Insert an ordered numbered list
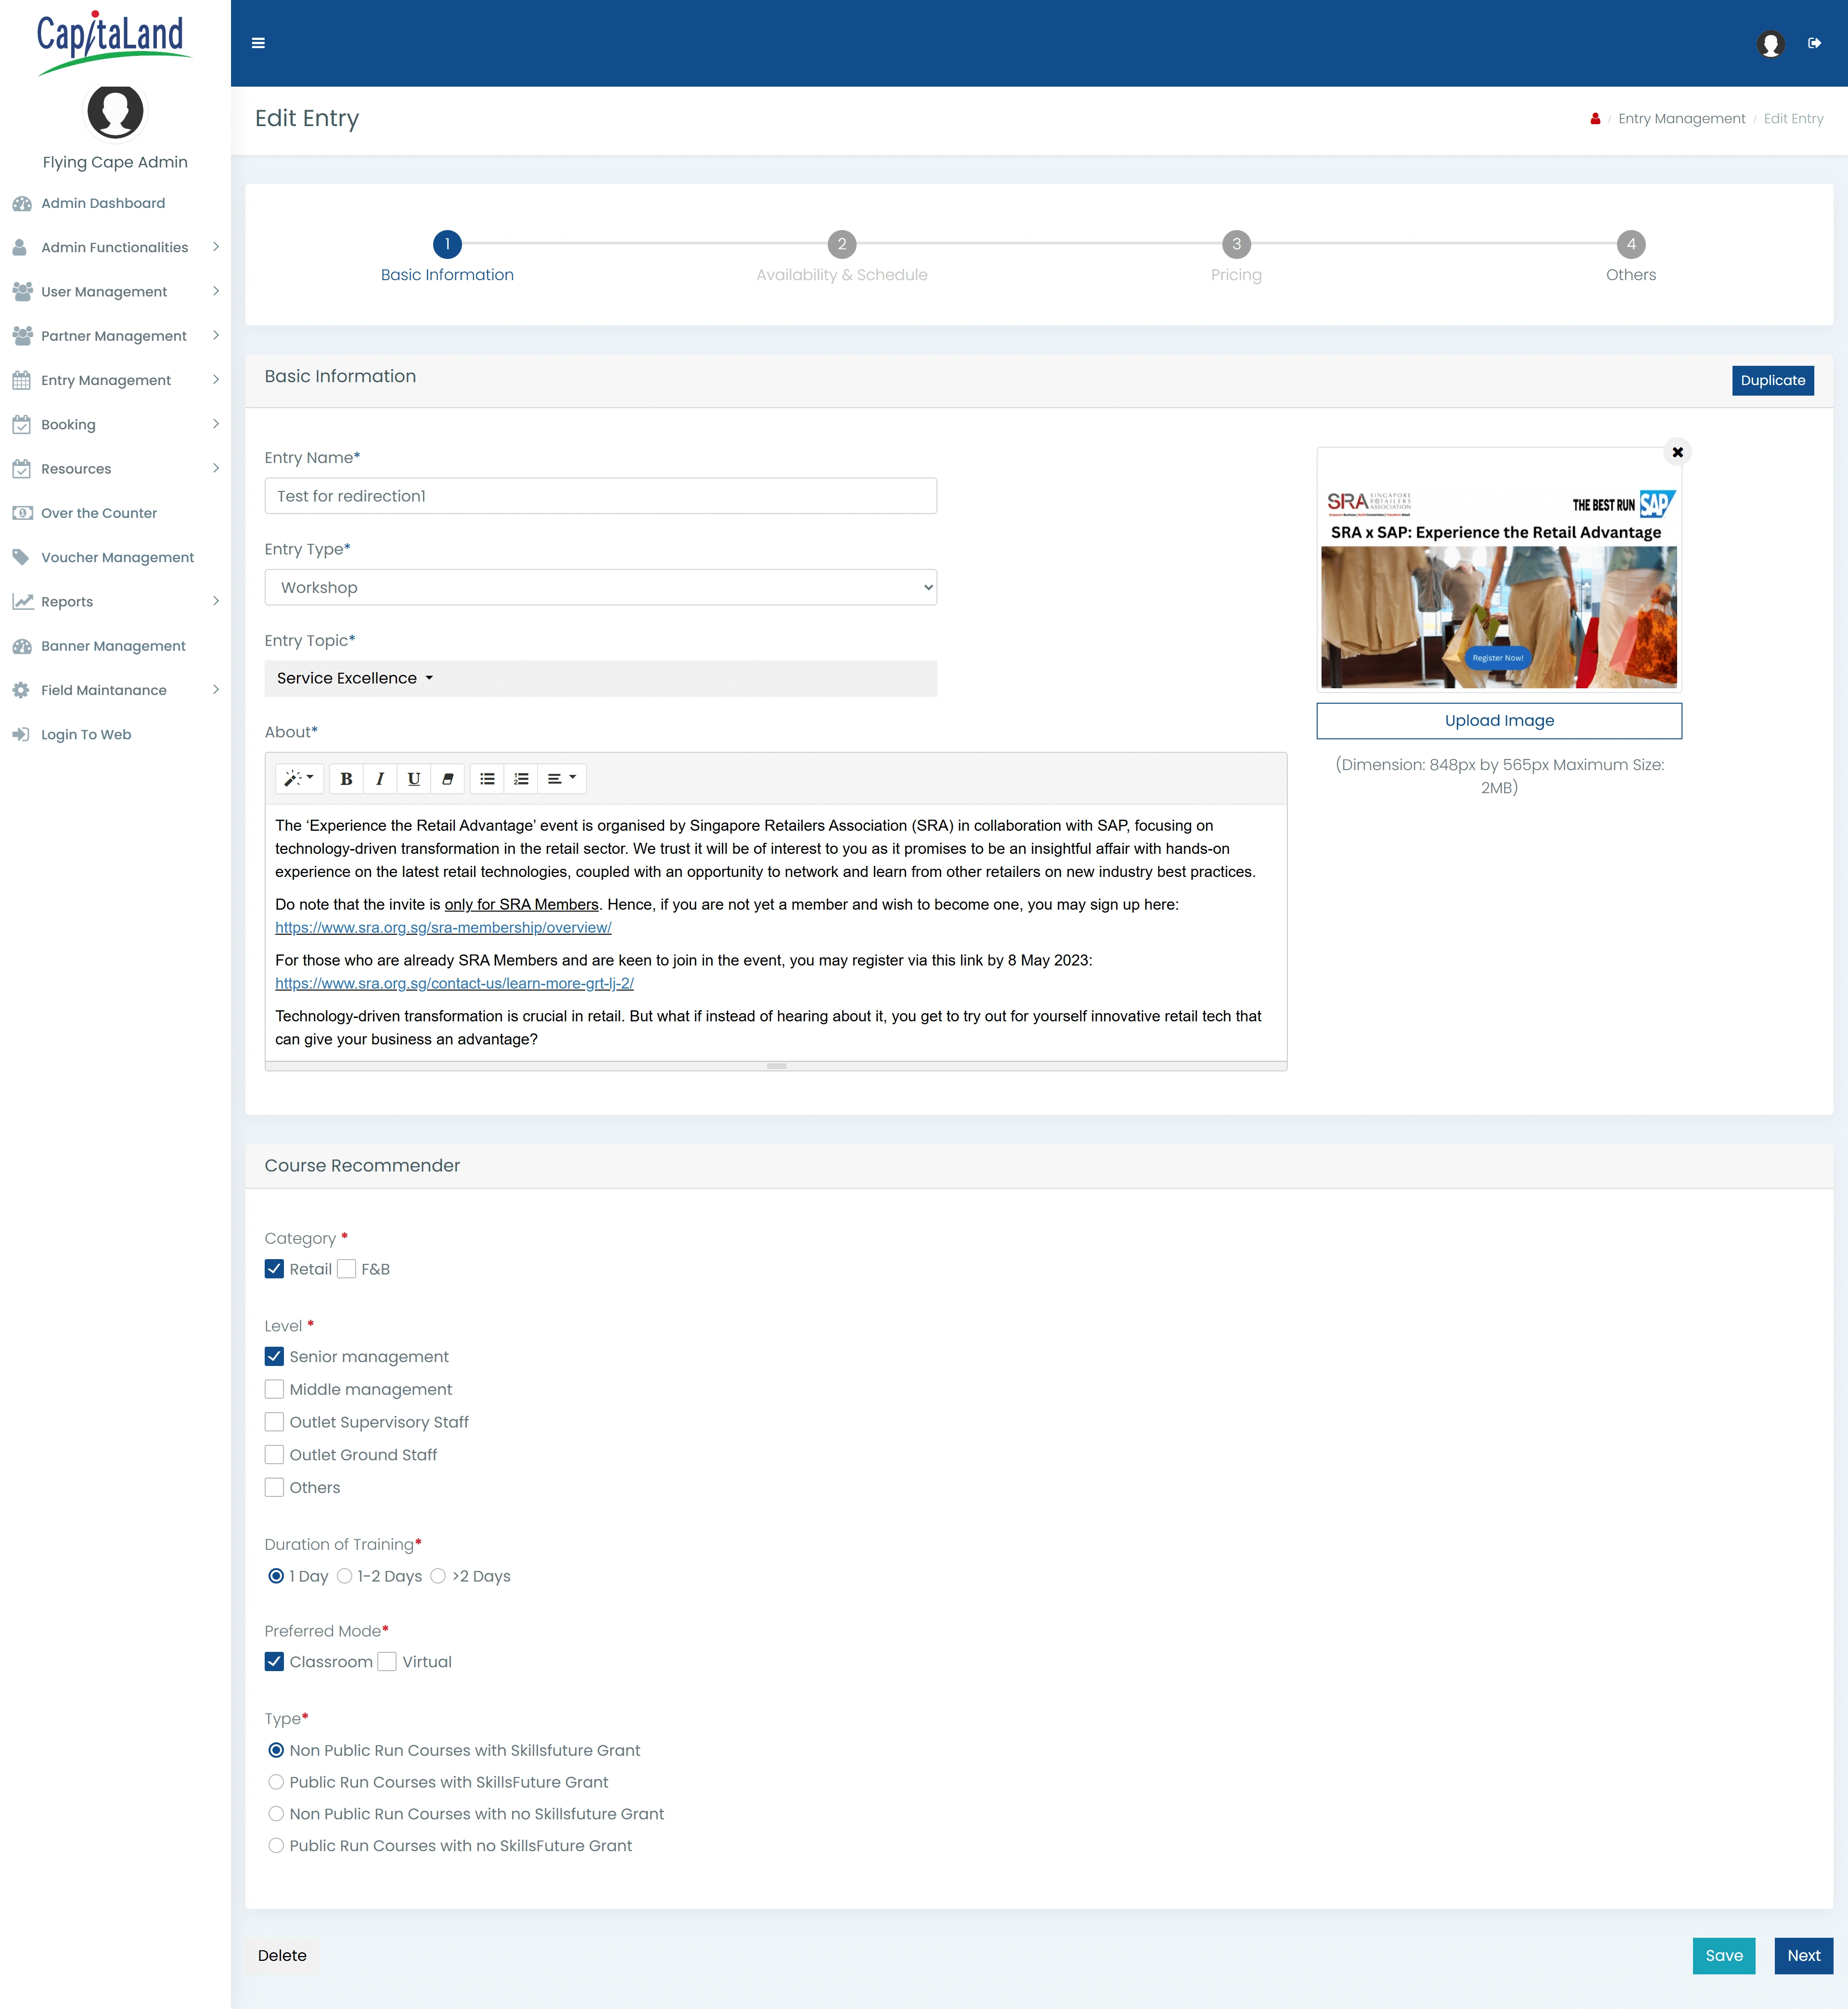Screen dimensions: 1848x2009 521,779
